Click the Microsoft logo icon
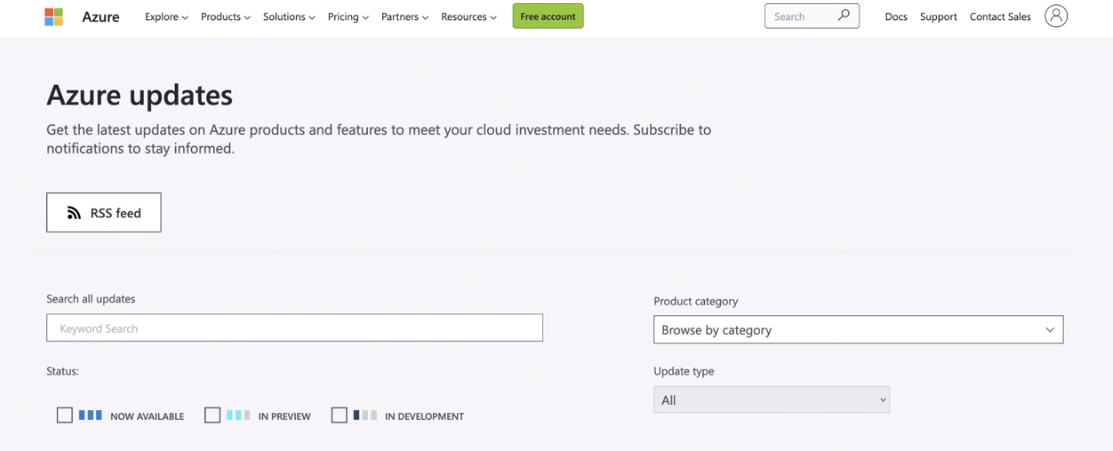 pyautogui.click(x=54, y=16)
